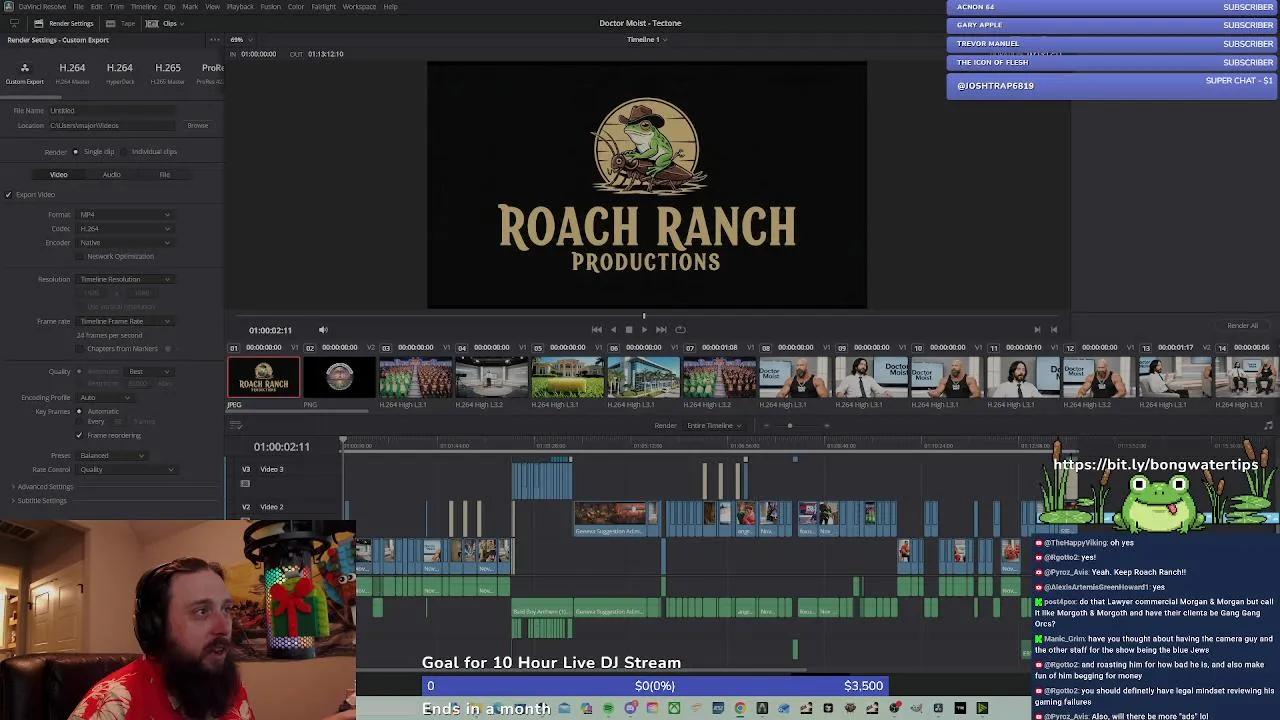
Task: Switch to the Audio settings tab
Action: pyautogui.click(x=111, y=175)
